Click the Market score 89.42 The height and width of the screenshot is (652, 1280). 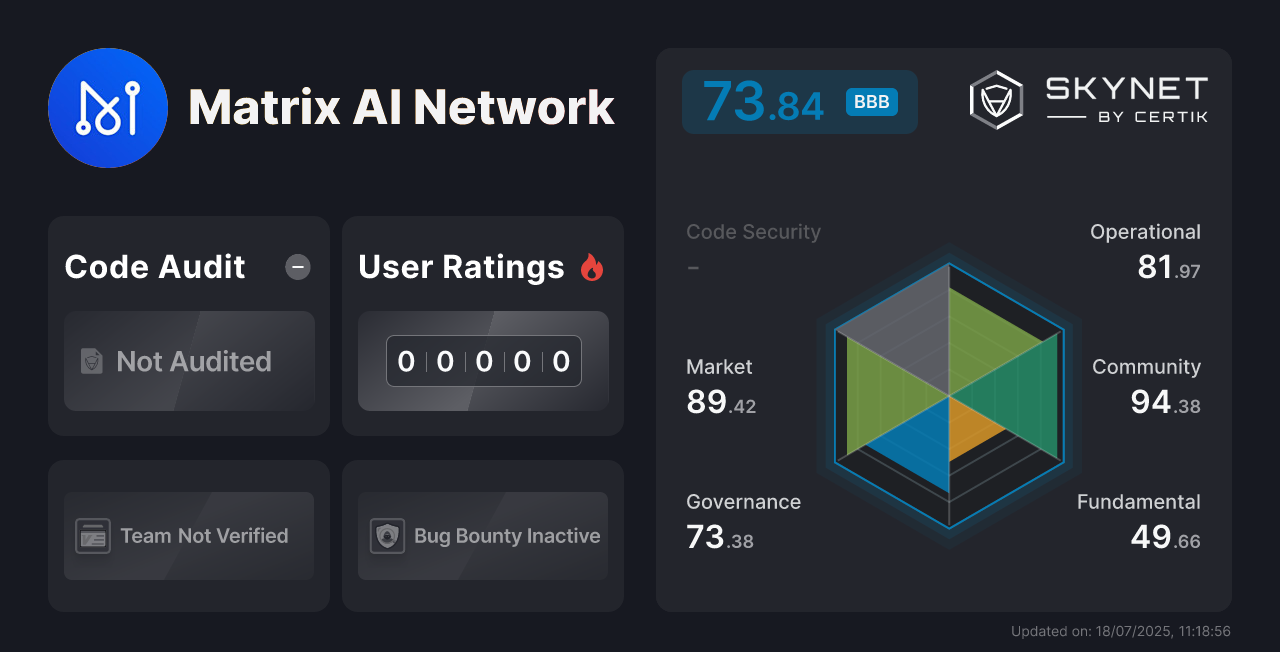[x=721, y=402]
